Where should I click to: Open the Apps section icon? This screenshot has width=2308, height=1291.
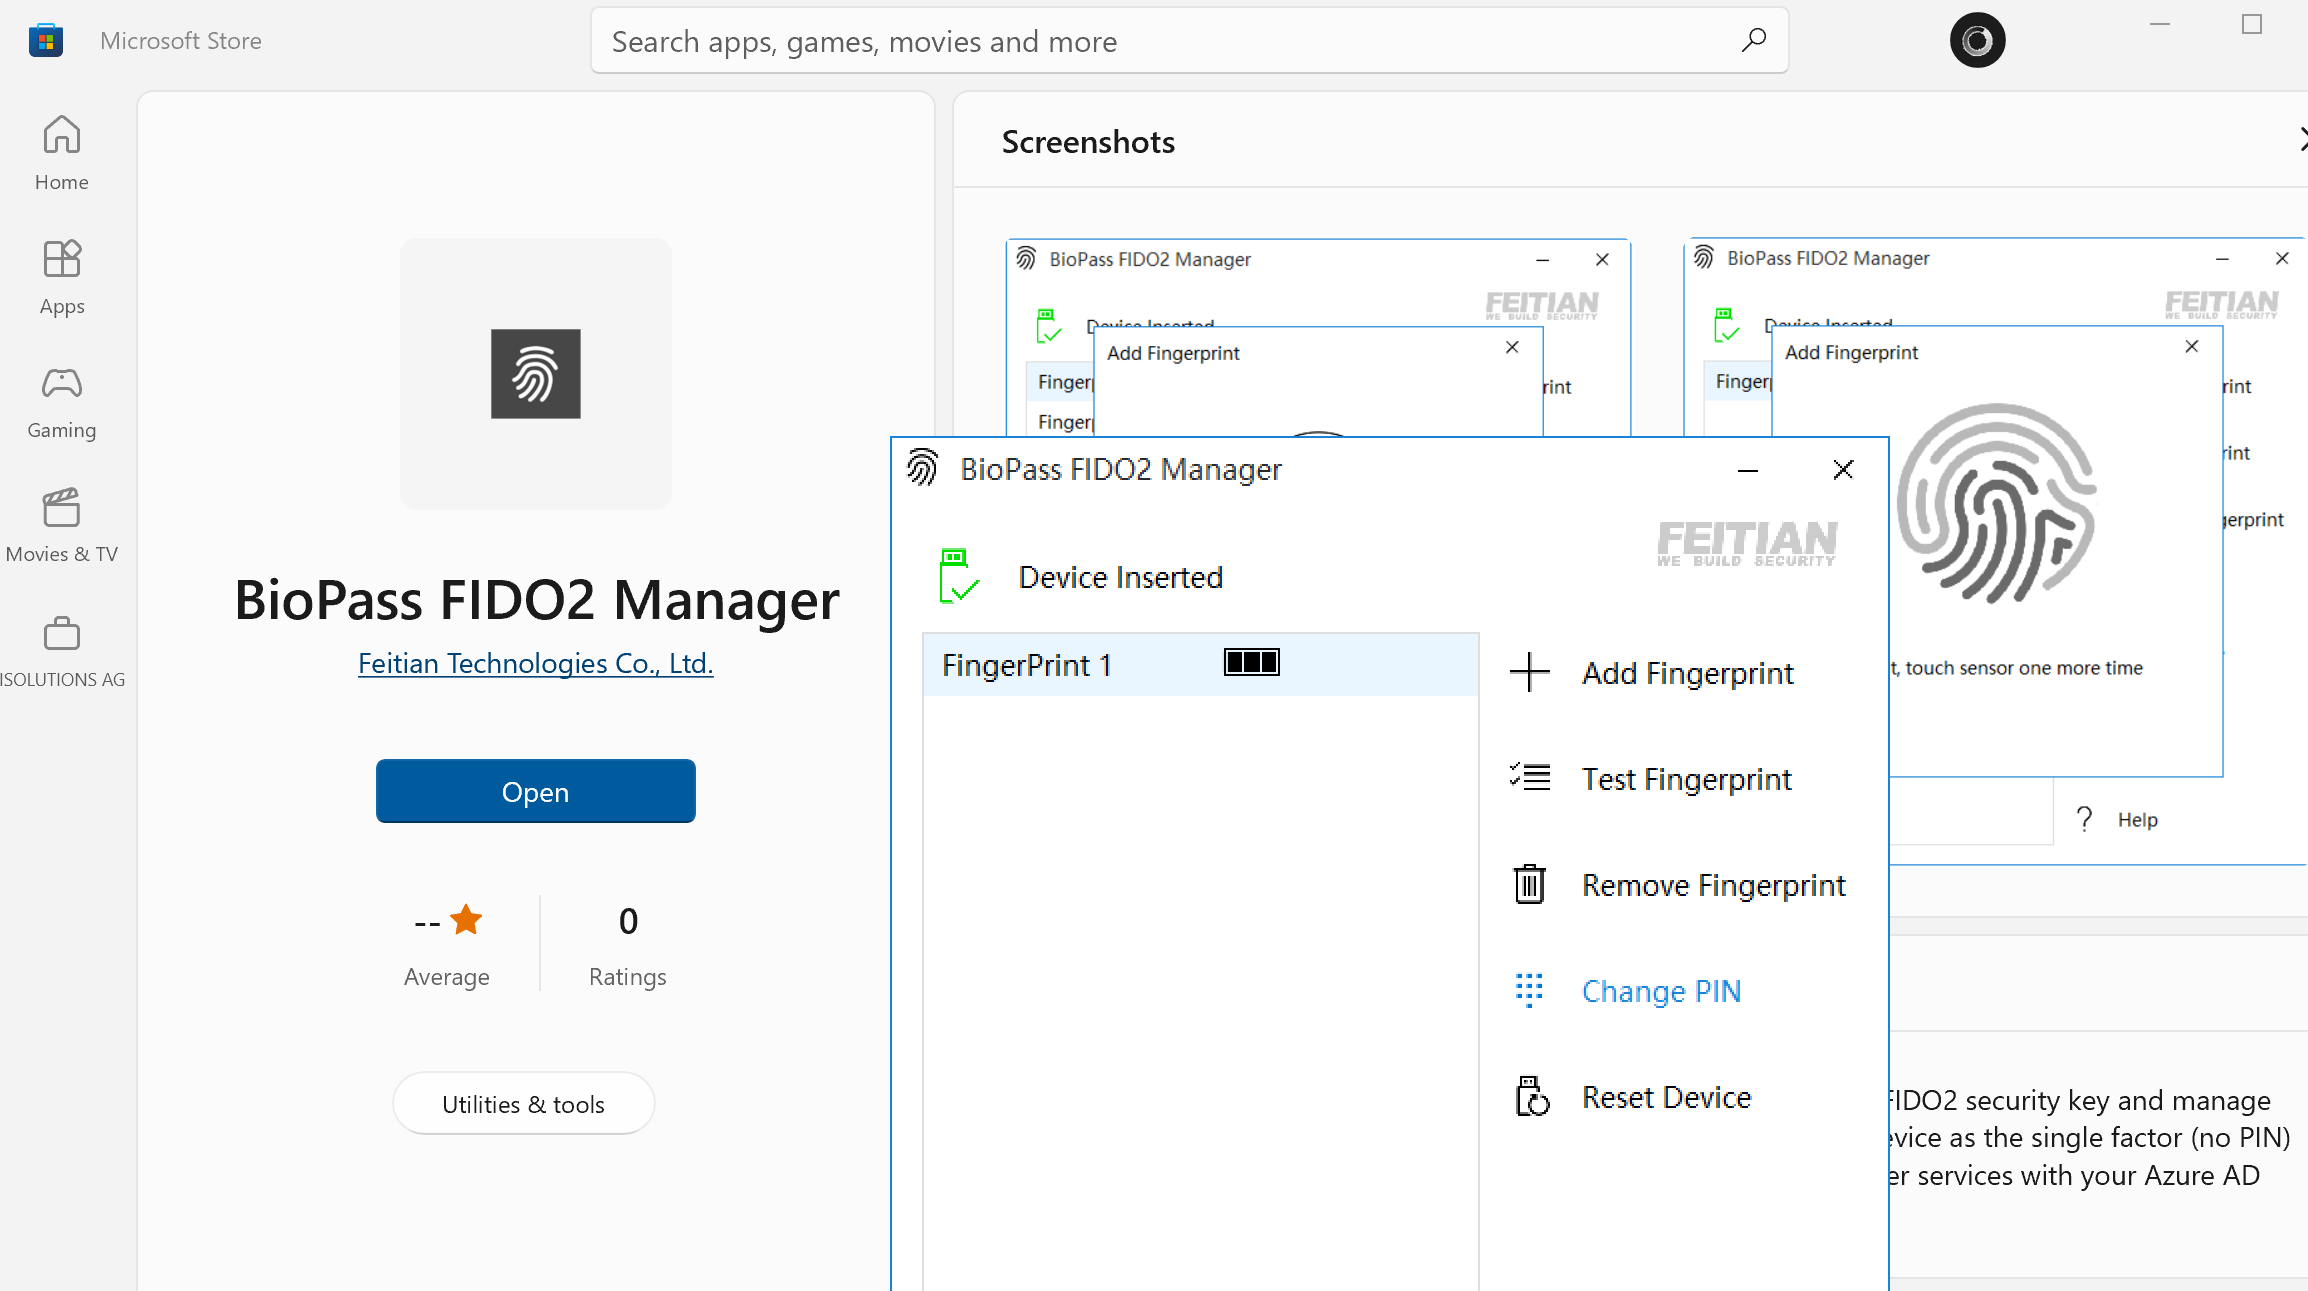tap(61, 259)
